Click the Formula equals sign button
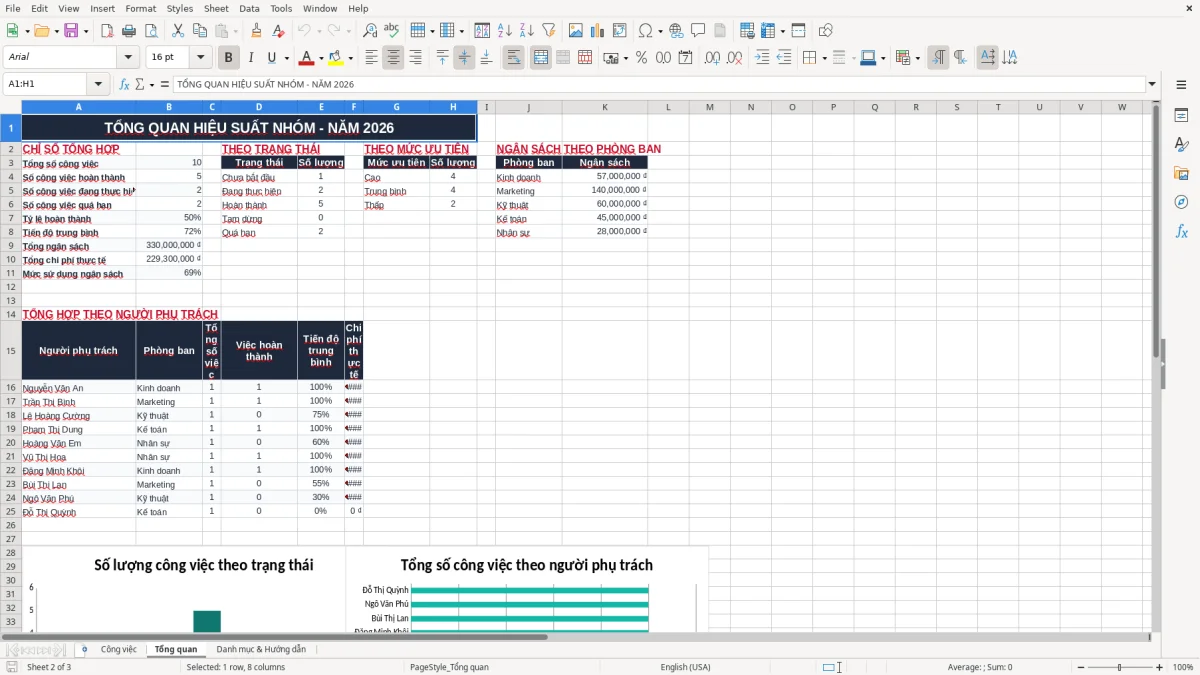Image resolution: width=1200 pixels, height=675 pixels. tap(164, 85)
